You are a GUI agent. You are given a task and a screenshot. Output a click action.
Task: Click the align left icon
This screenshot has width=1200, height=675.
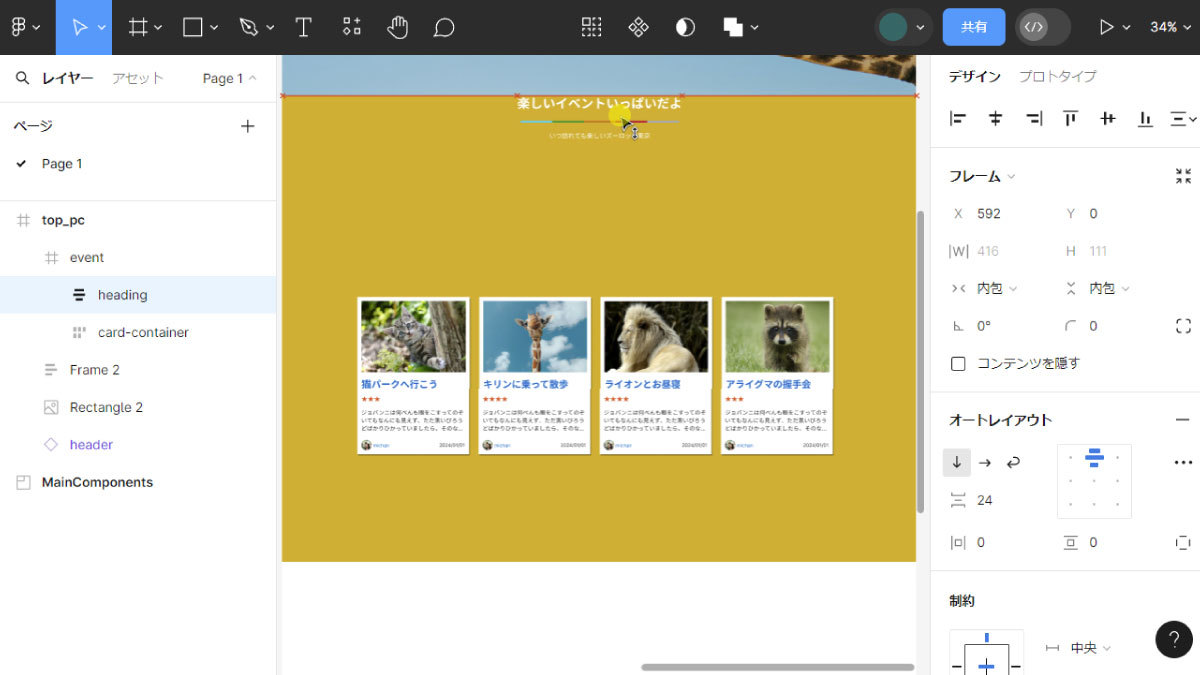click(958, 118)
